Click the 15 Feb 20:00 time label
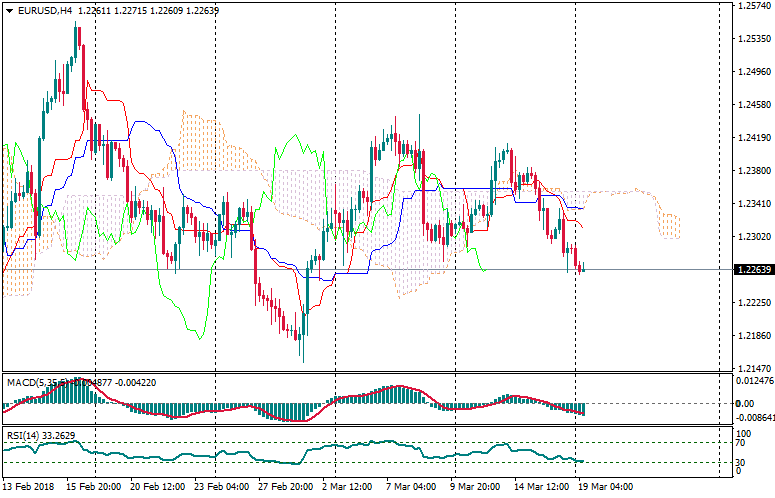The width and height of the screenshot is (775, 498). pyautogui.click(x=94, y=487)
